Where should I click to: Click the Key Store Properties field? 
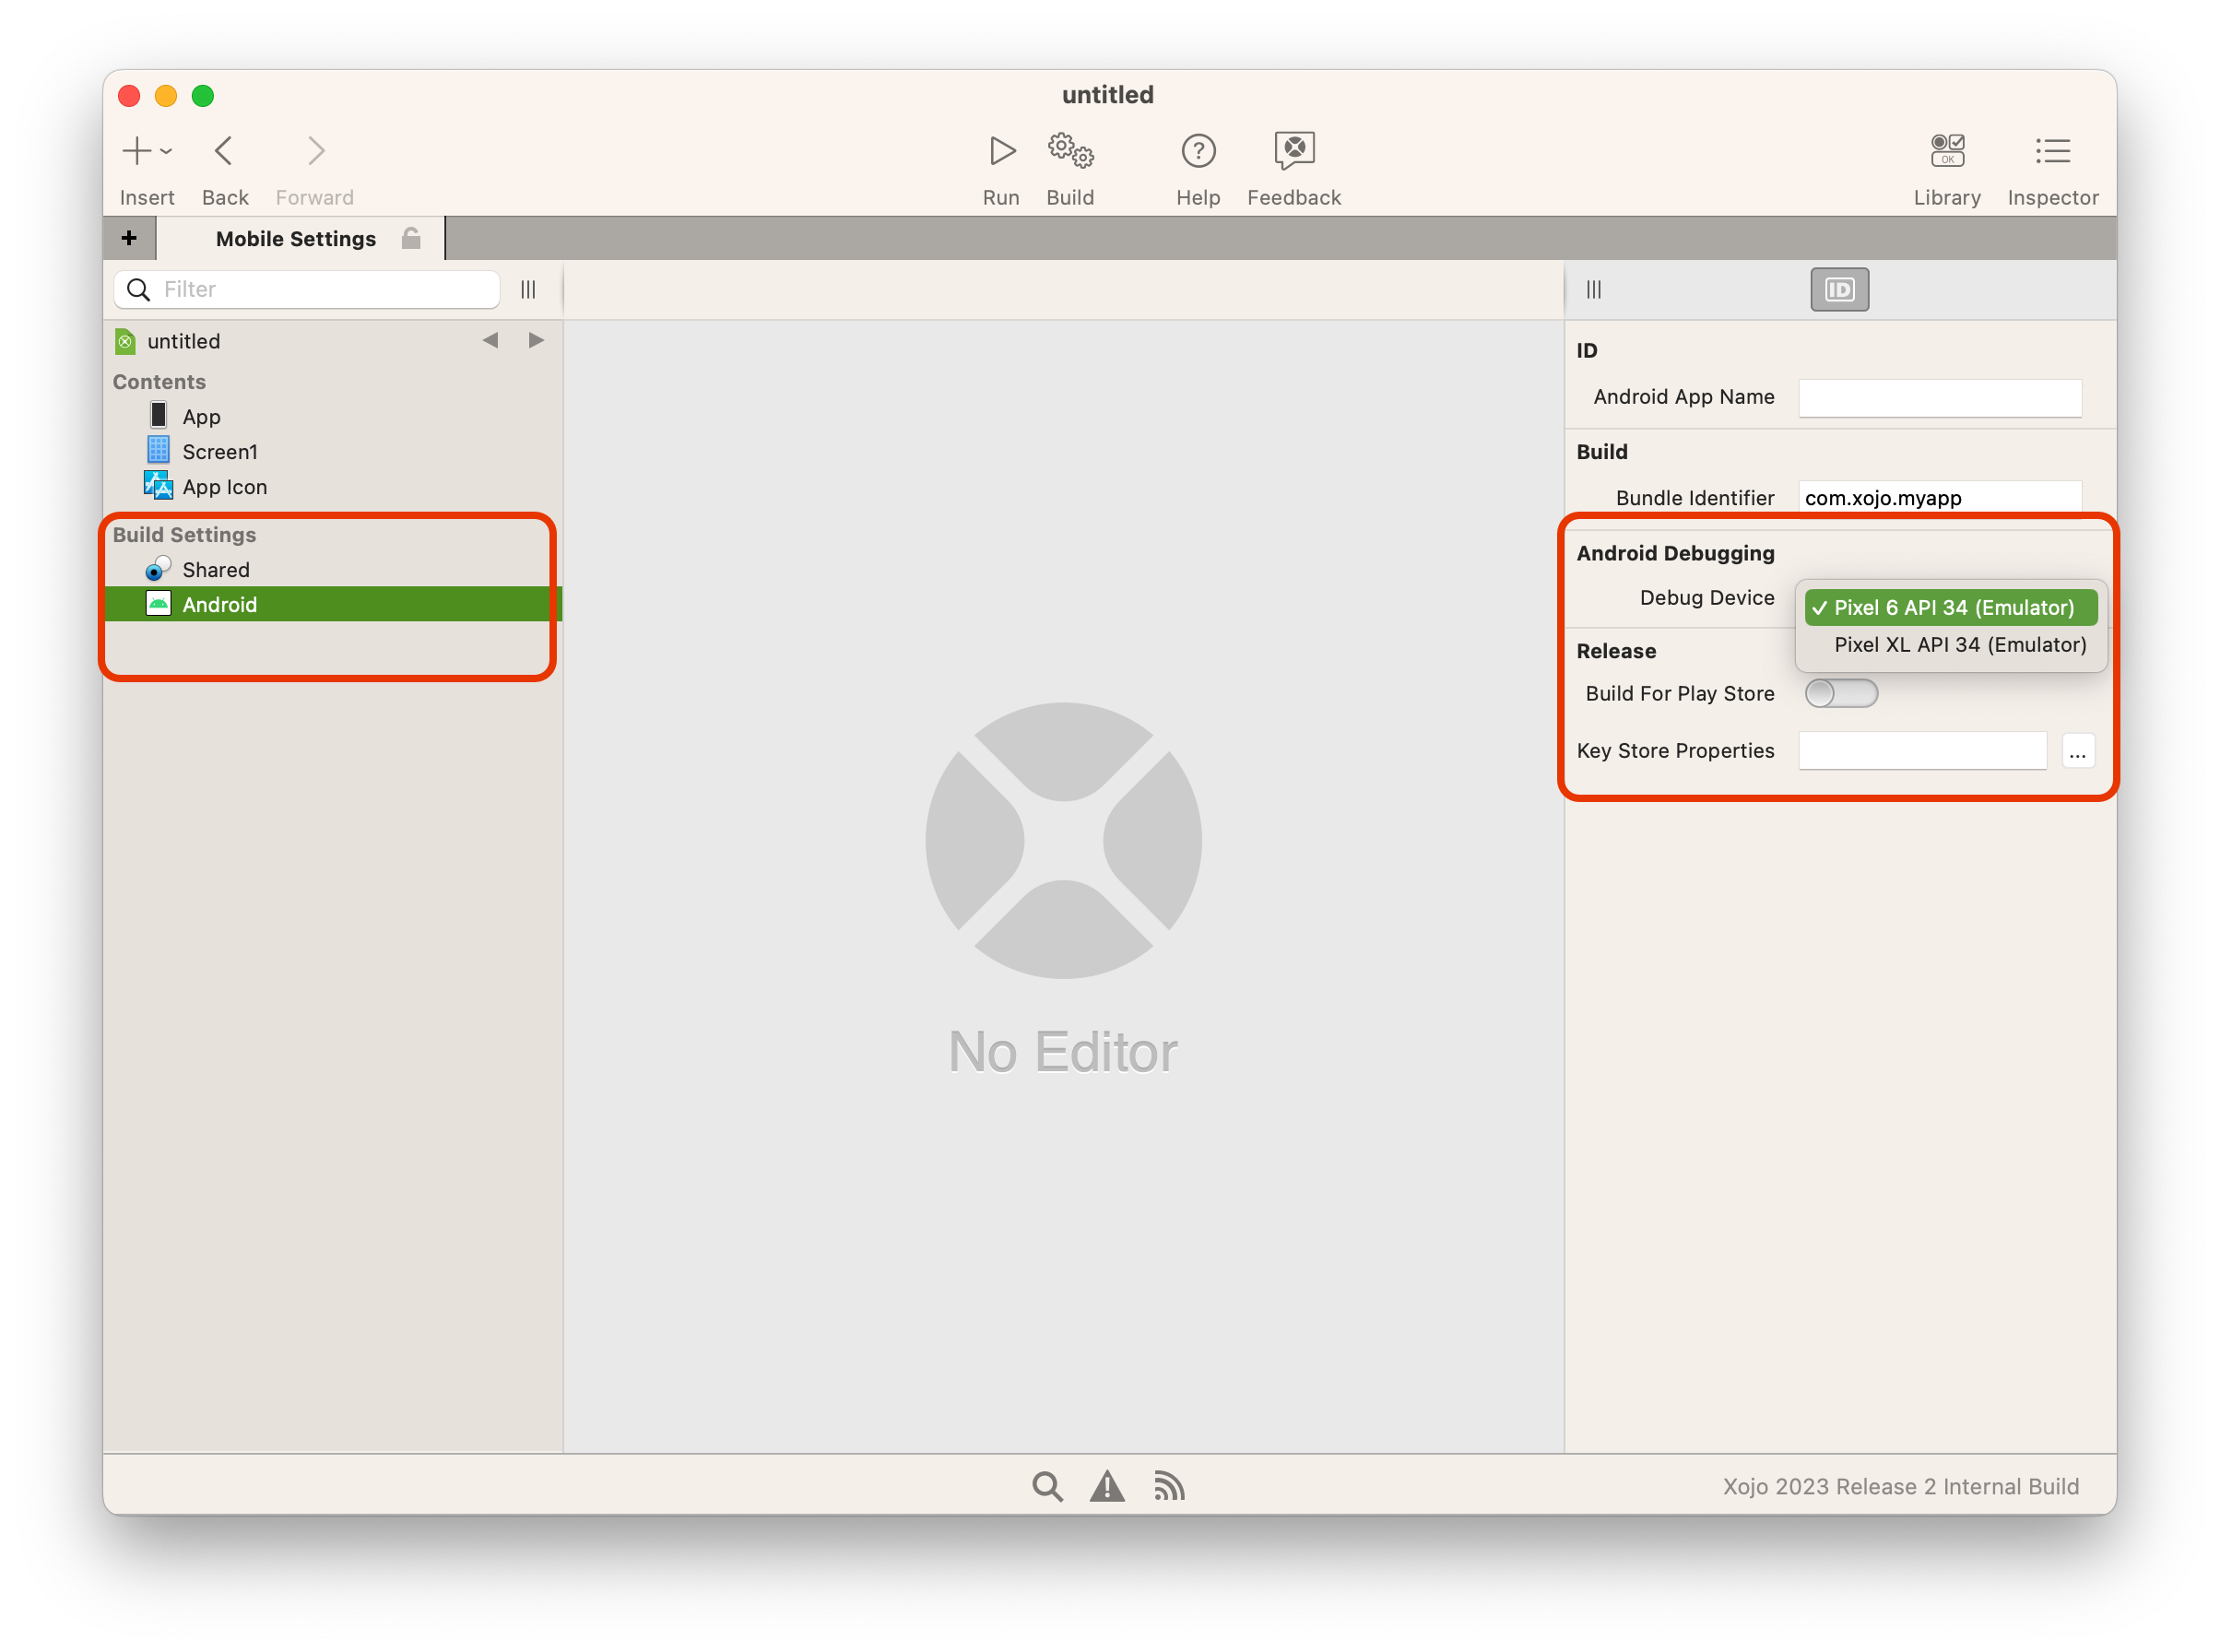coord(1922,751)
